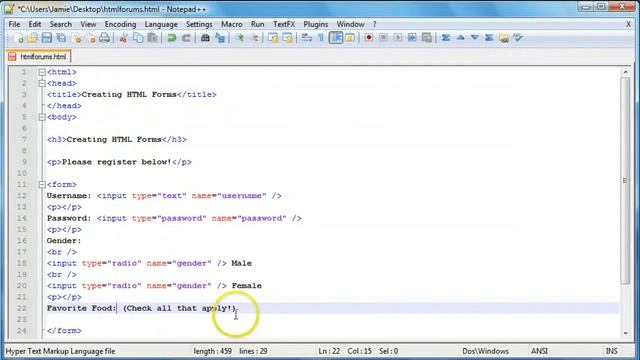Click the vertical scrollbar up arrow
The height and width of the screenshot is (360, 640).
tap(625, 72)
